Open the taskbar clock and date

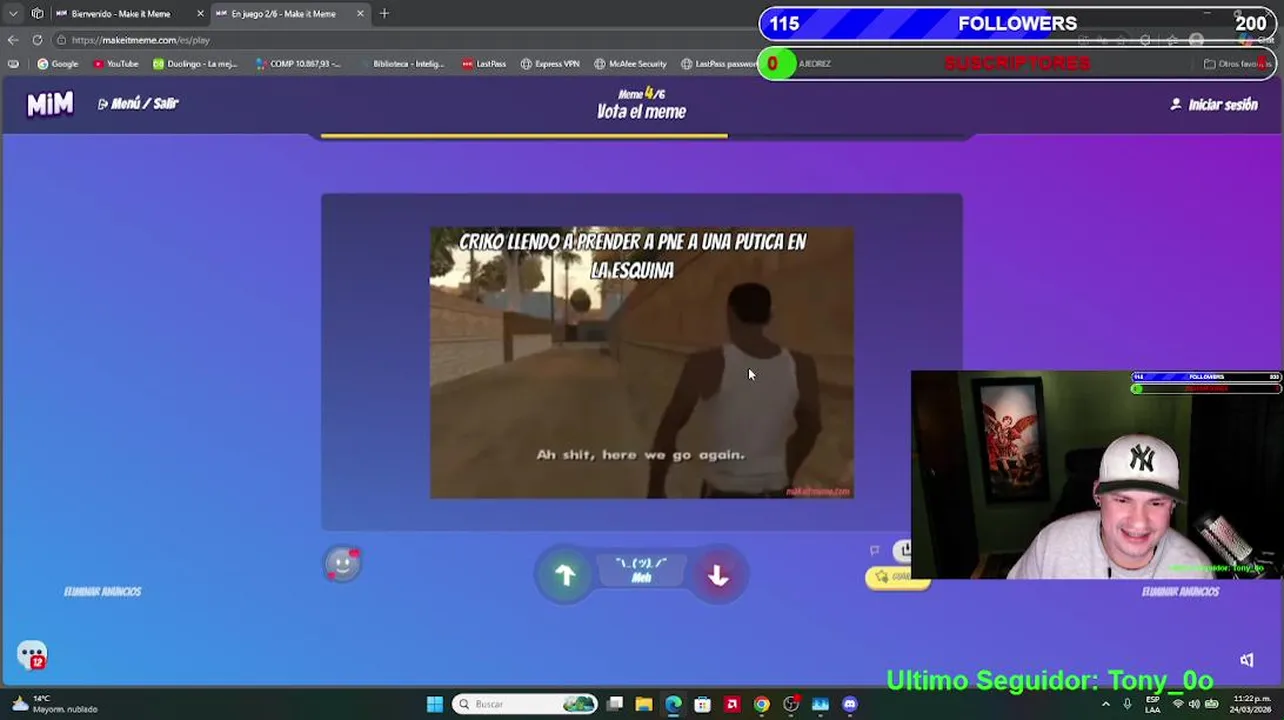[x=1251, y=704]
